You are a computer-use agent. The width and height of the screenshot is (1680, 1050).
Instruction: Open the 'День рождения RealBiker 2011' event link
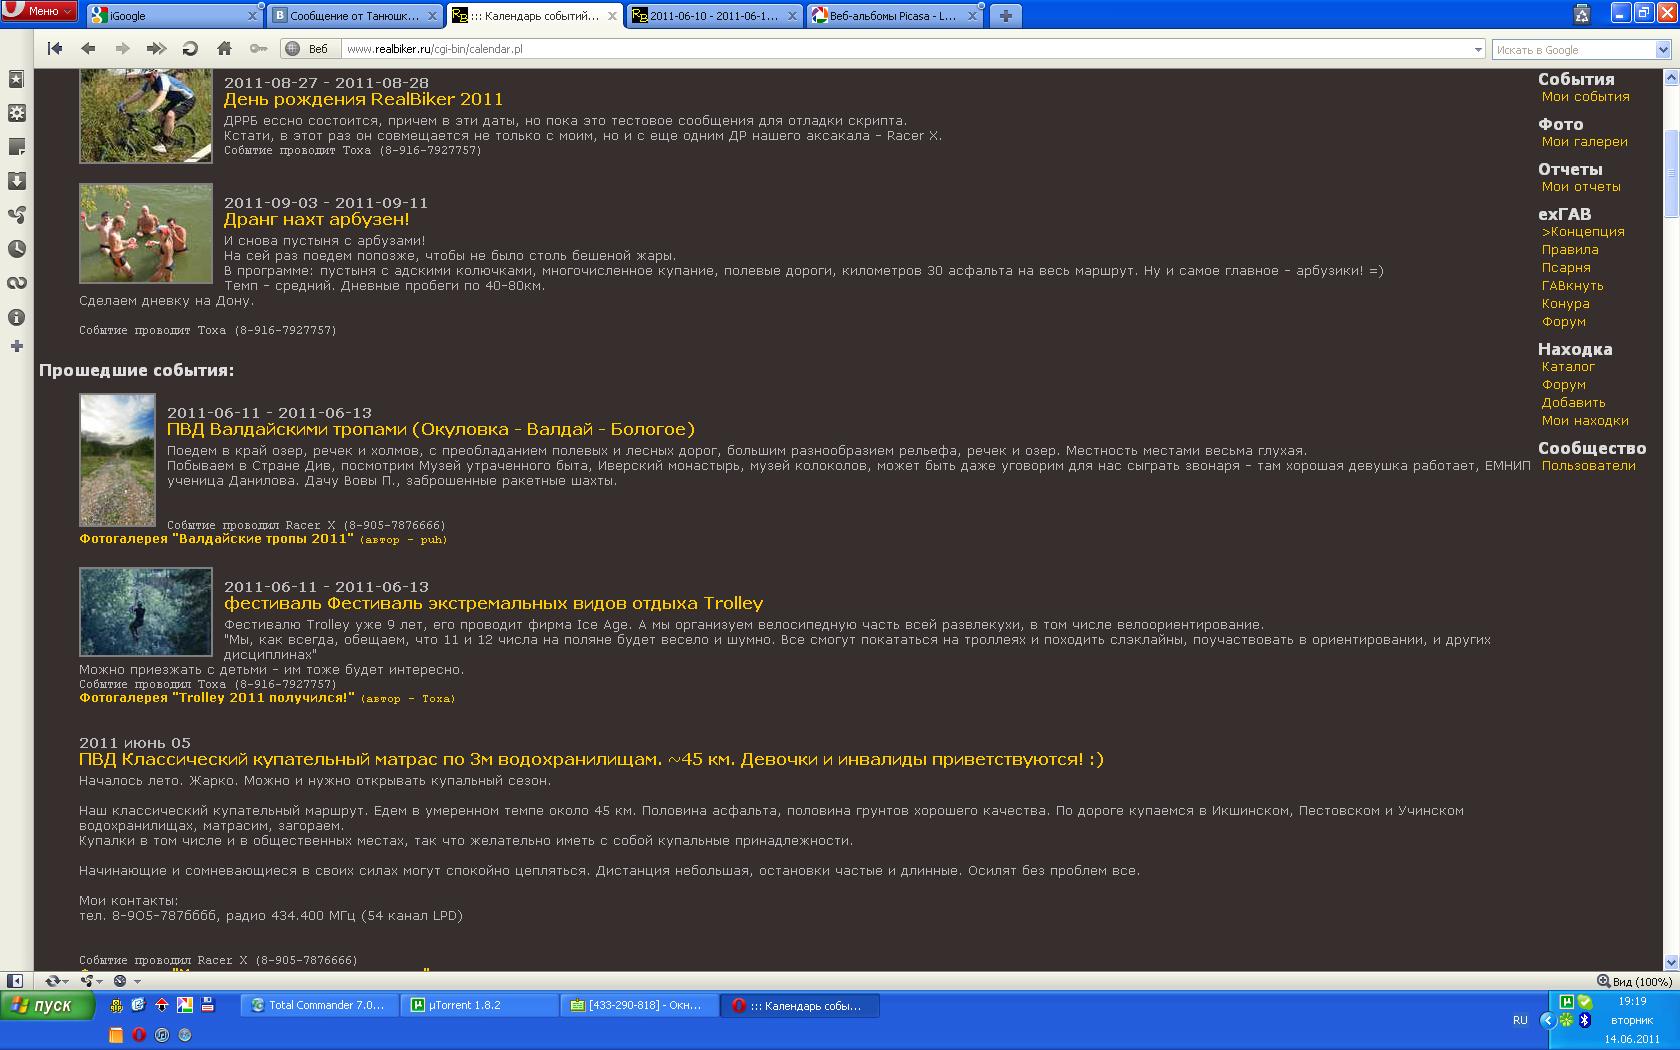[x=363, y=99]
